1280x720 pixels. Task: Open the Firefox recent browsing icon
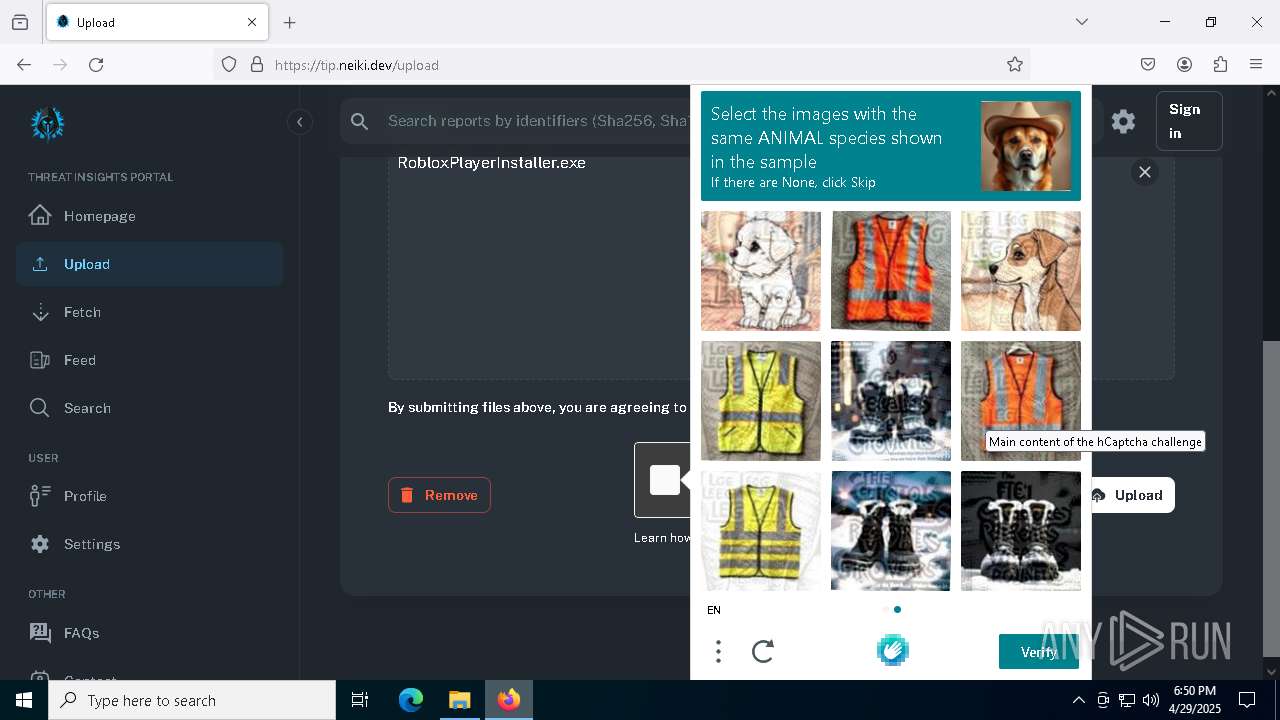pos(20,22)
